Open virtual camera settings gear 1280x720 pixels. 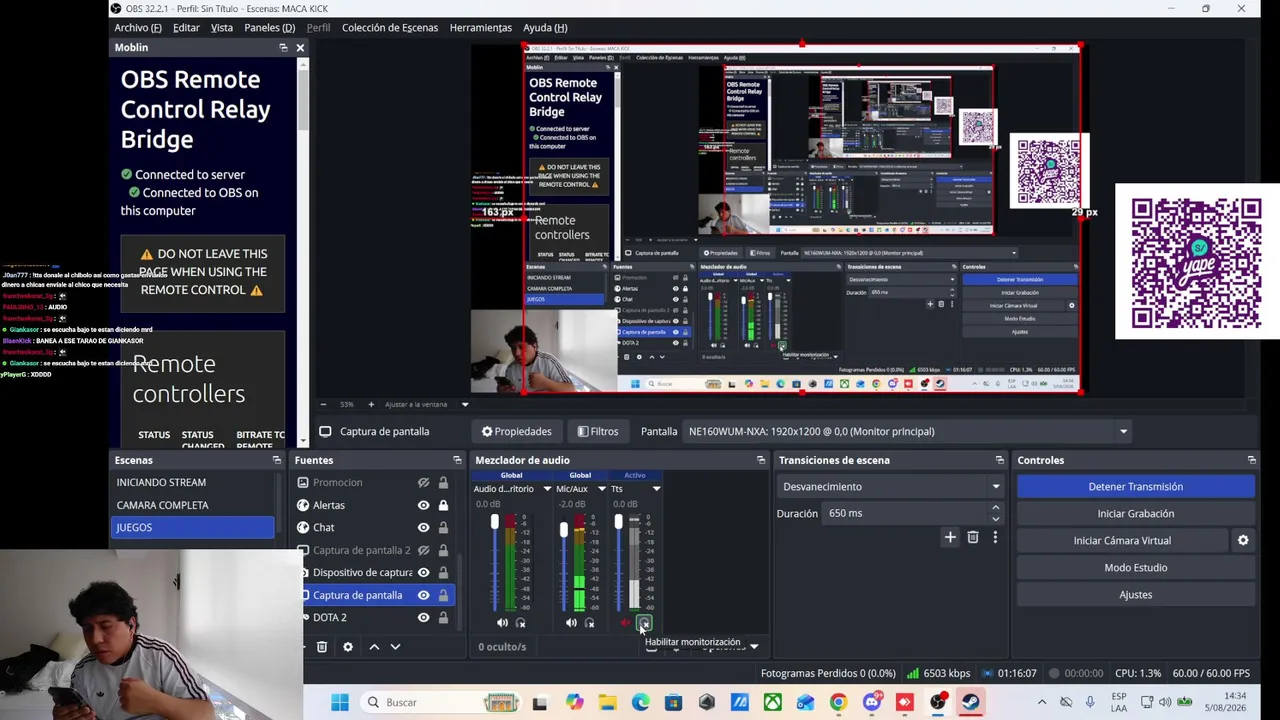tap(1243, 540)
